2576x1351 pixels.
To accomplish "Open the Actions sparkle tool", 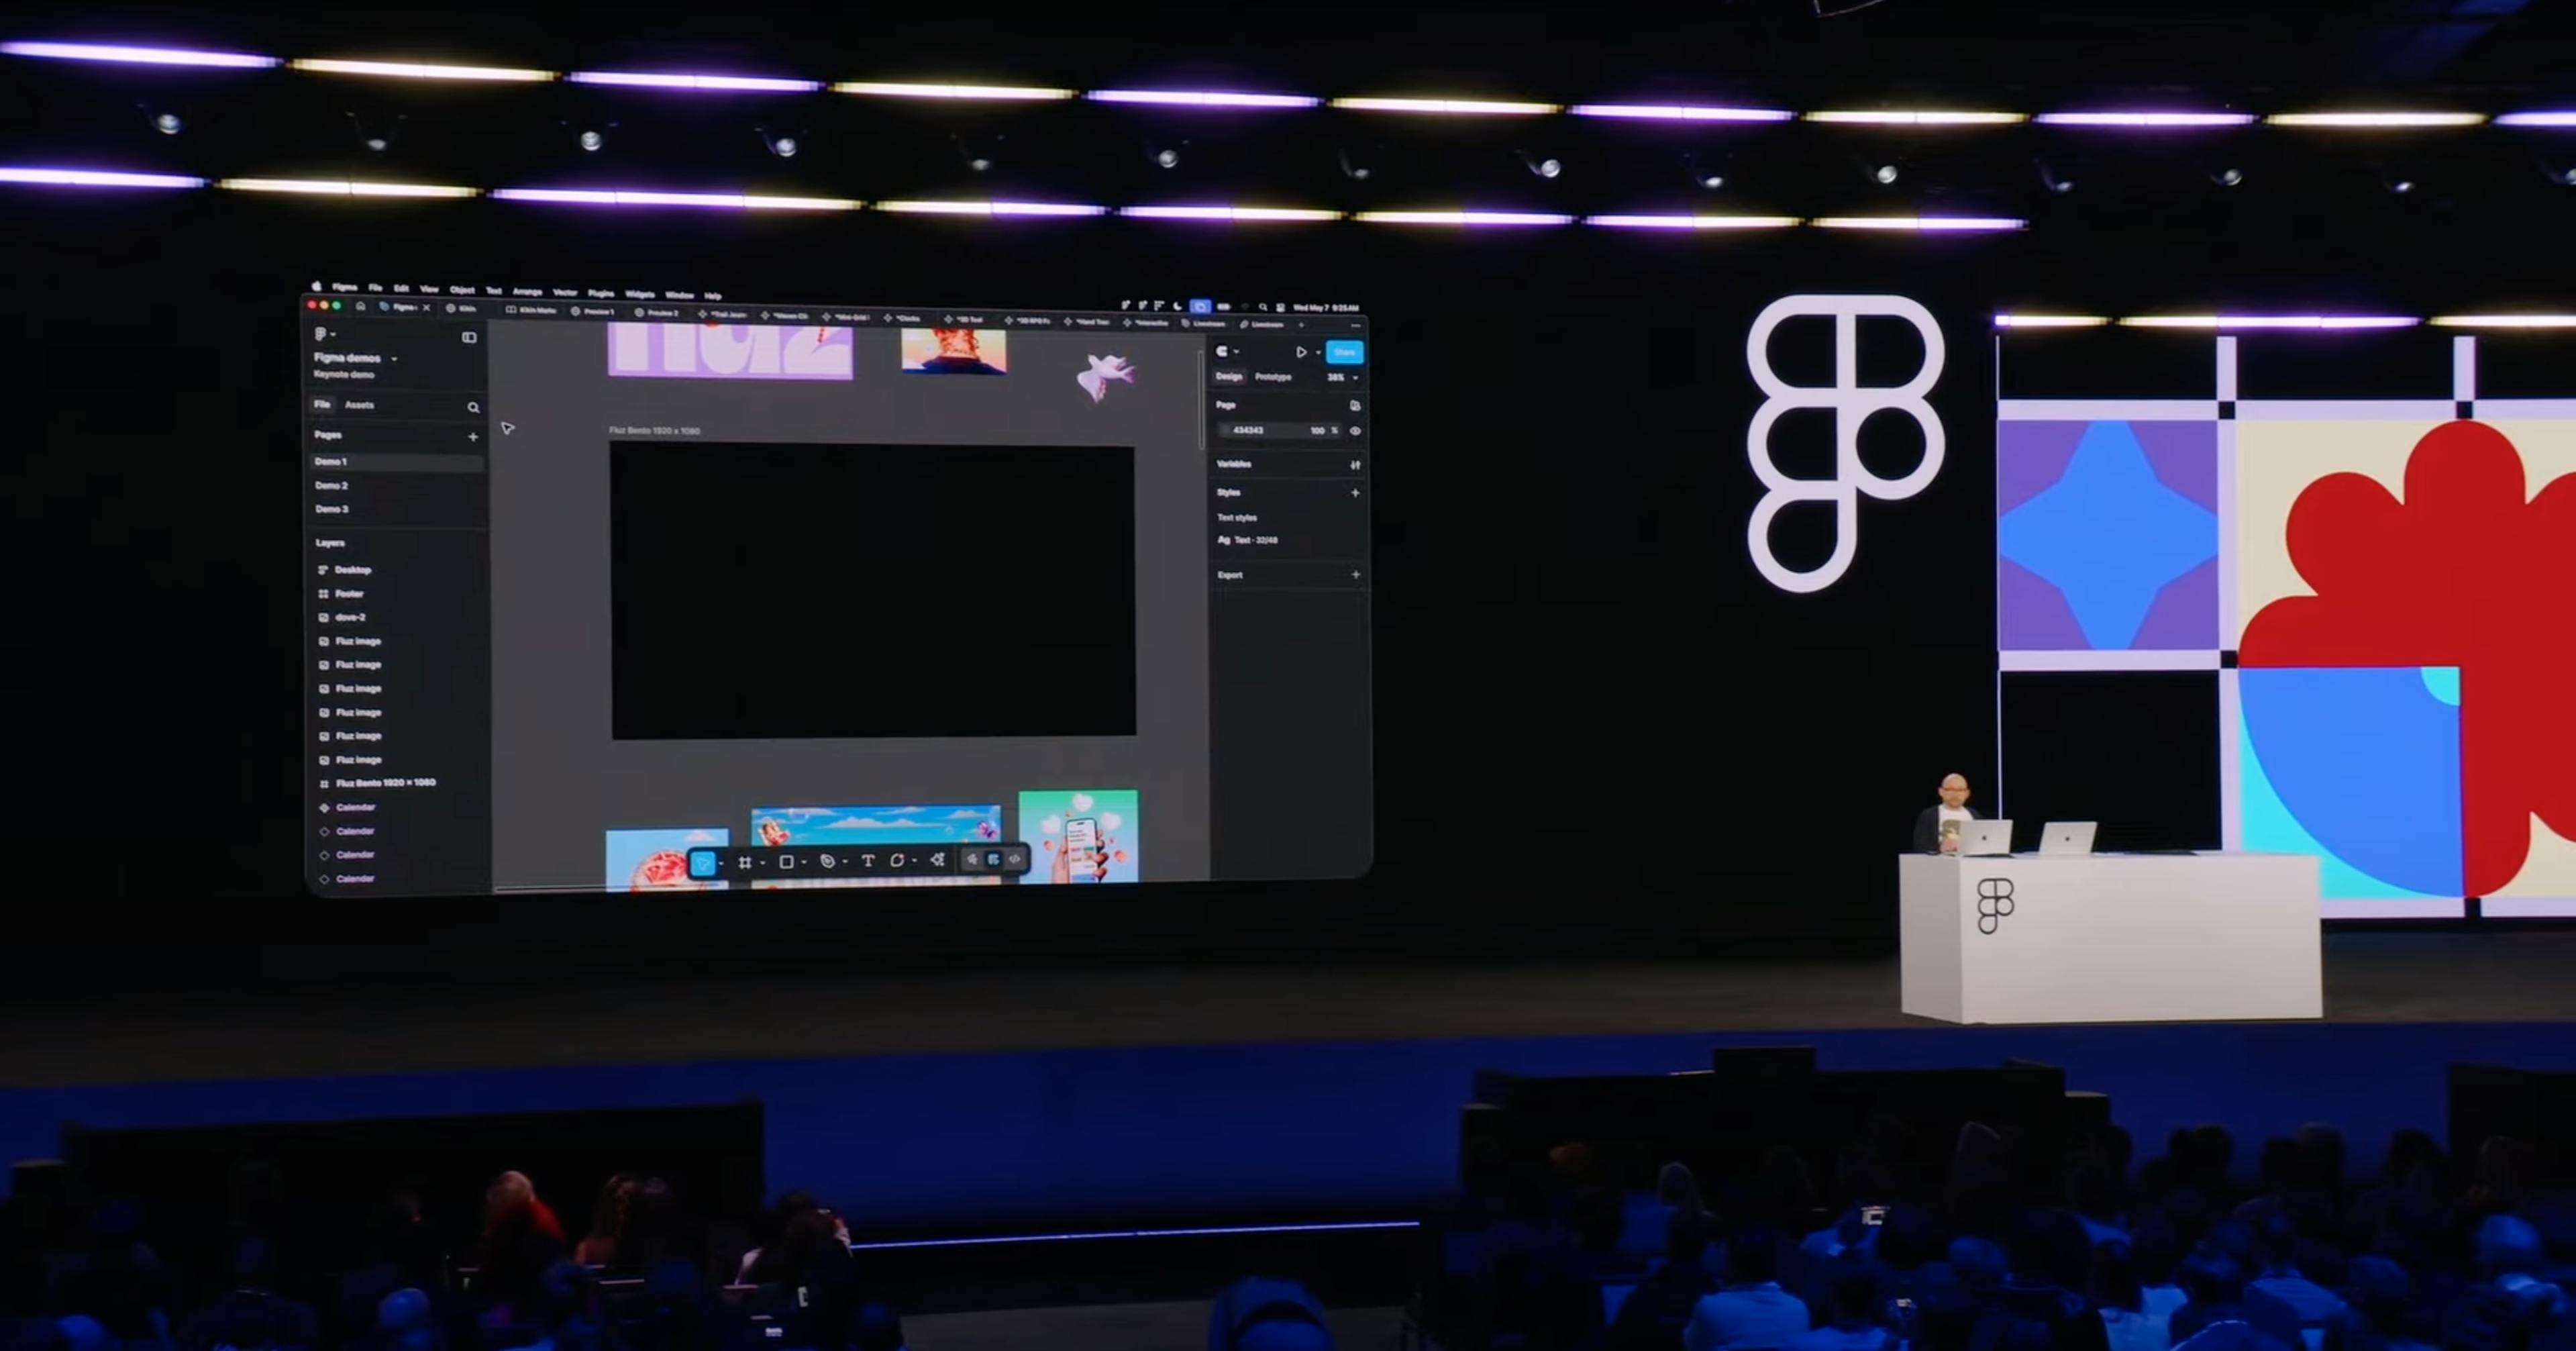I will (937, 860).
